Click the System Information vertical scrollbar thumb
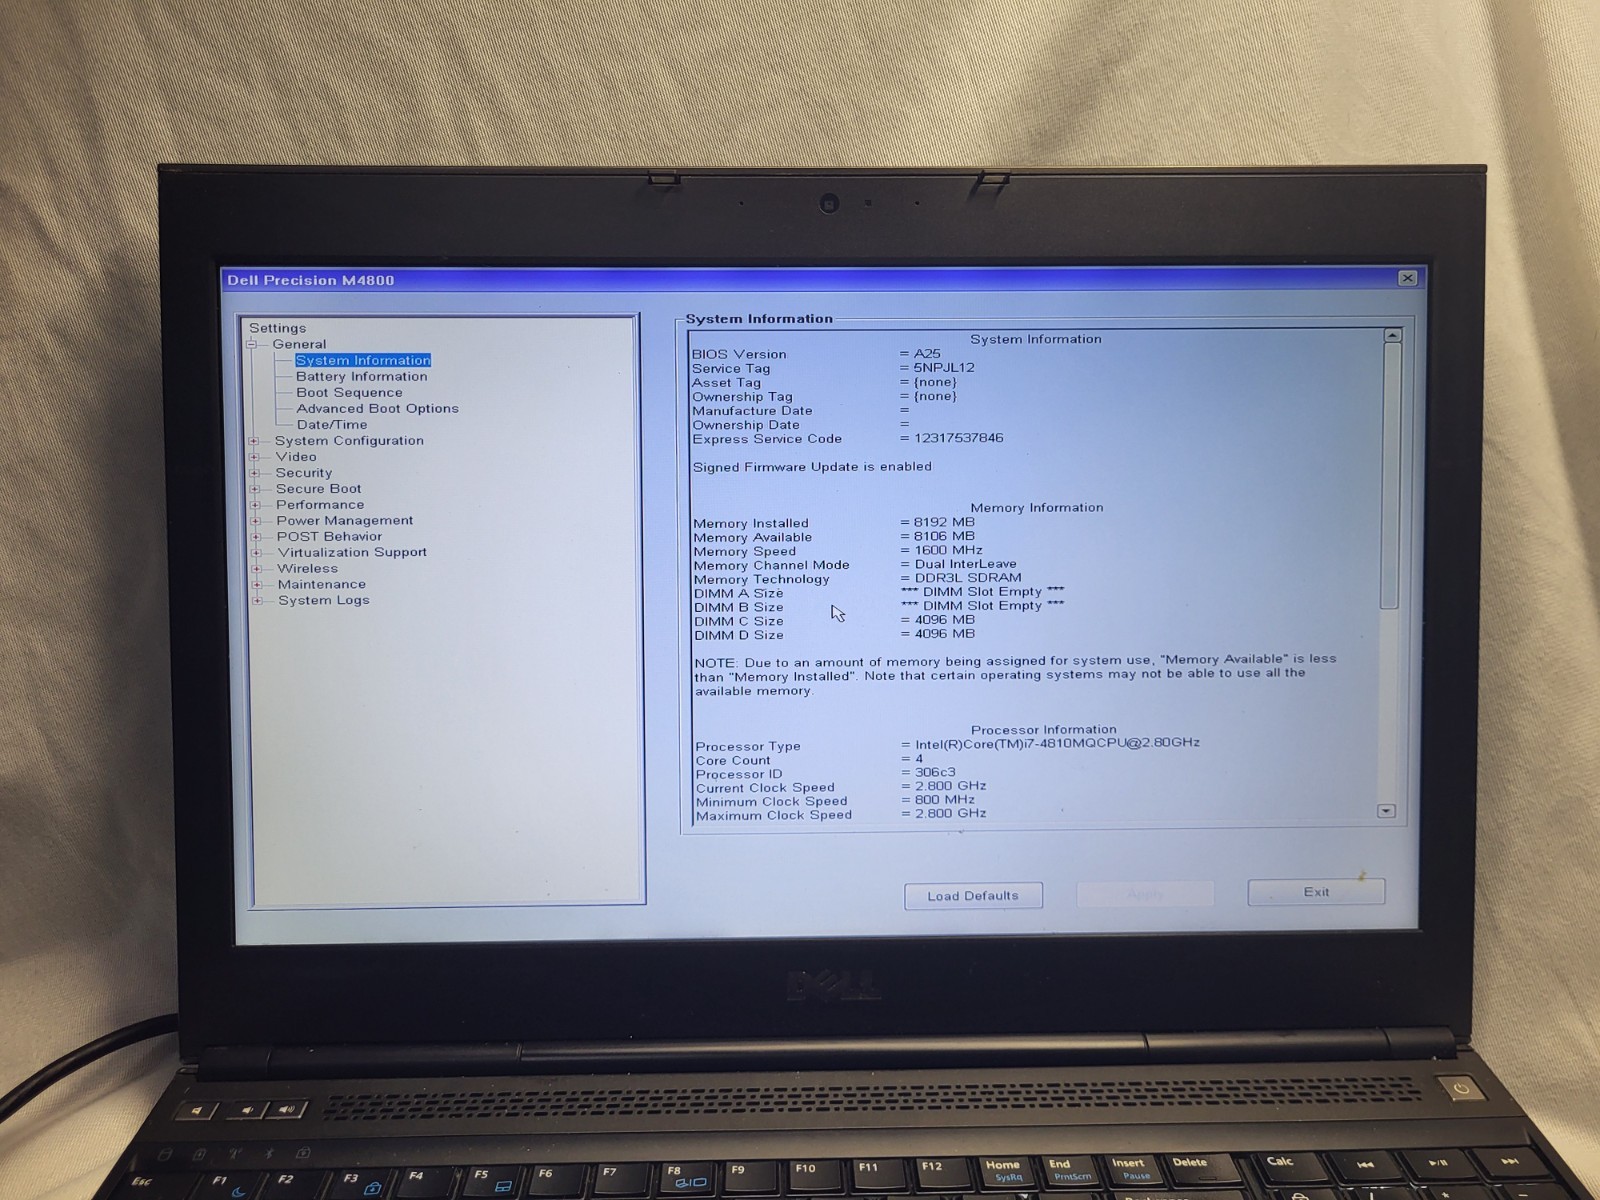Screen dimensions: 1600x1200 1390,476
